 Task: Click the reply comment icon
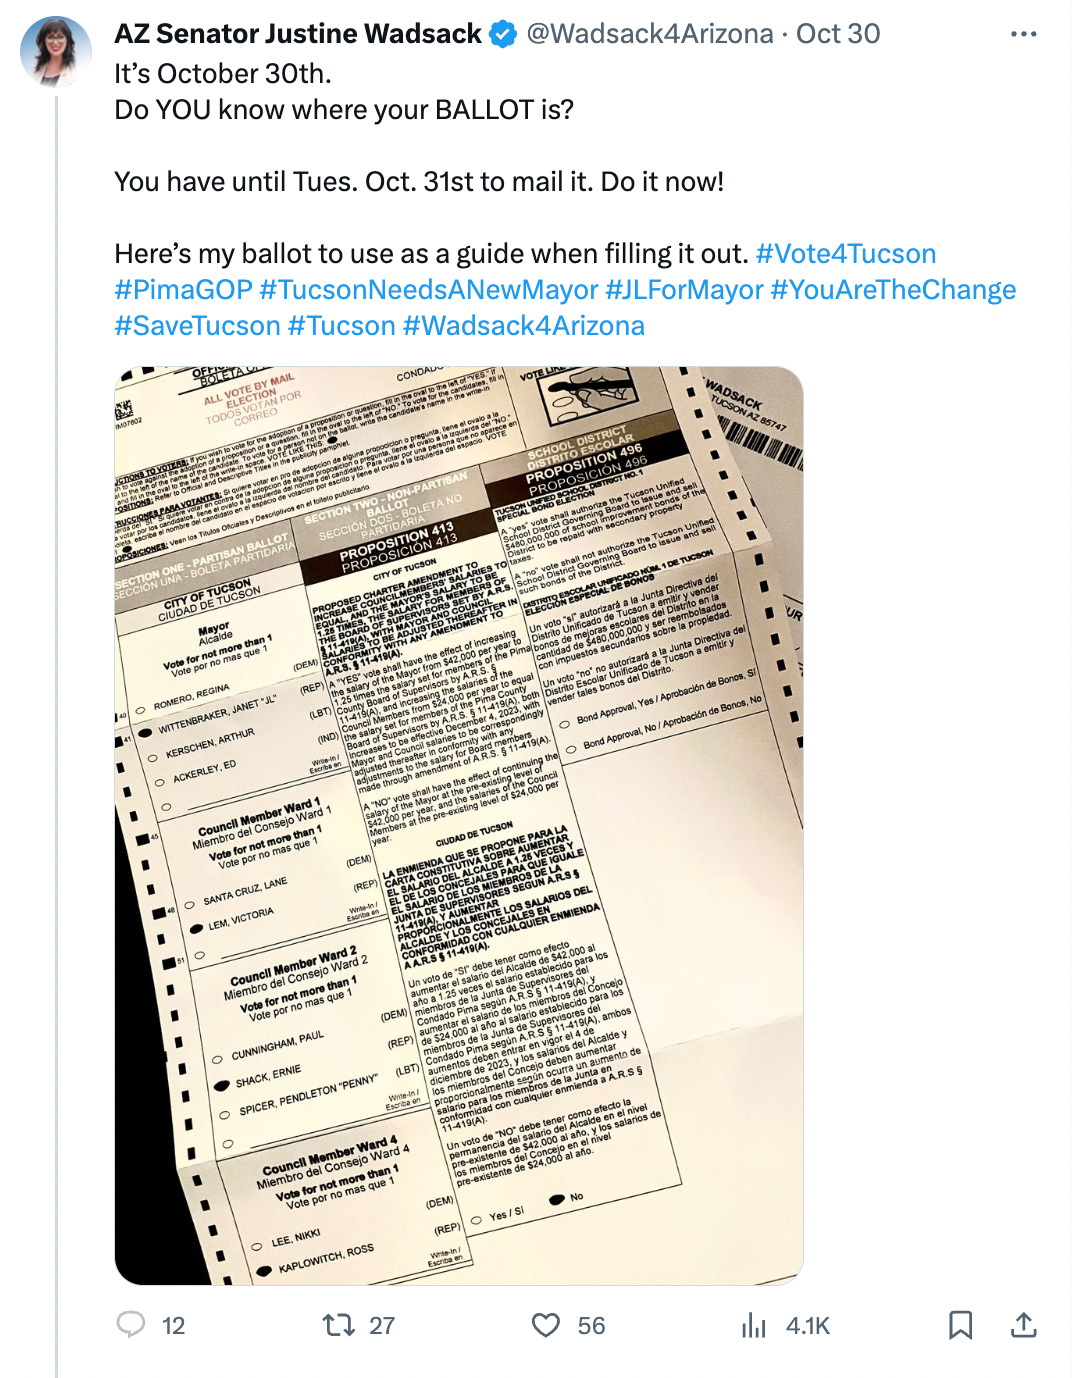tap(131, 1325)
